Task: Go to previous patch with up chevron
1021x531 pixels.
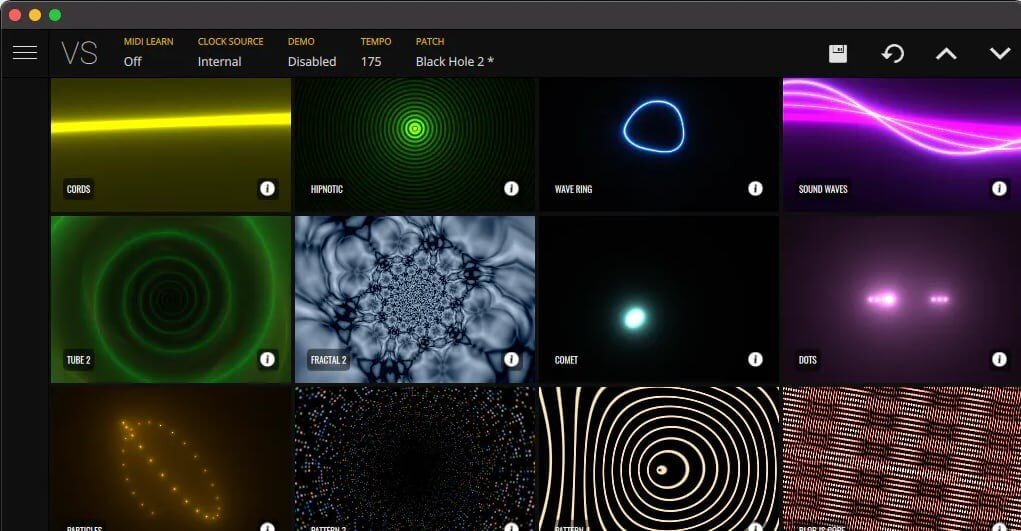Action: click(946, 54)
